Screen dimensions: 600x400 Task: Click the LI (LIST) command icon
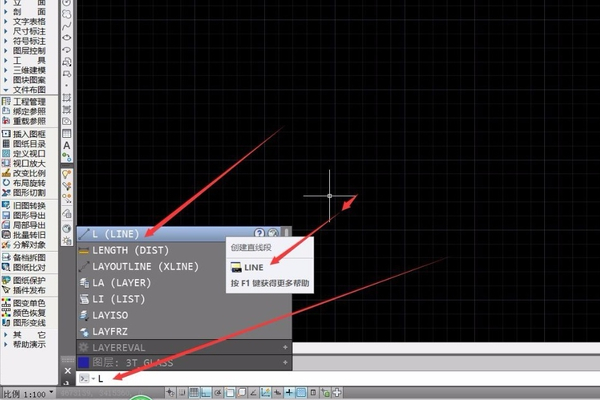click(x=84, y=299)
